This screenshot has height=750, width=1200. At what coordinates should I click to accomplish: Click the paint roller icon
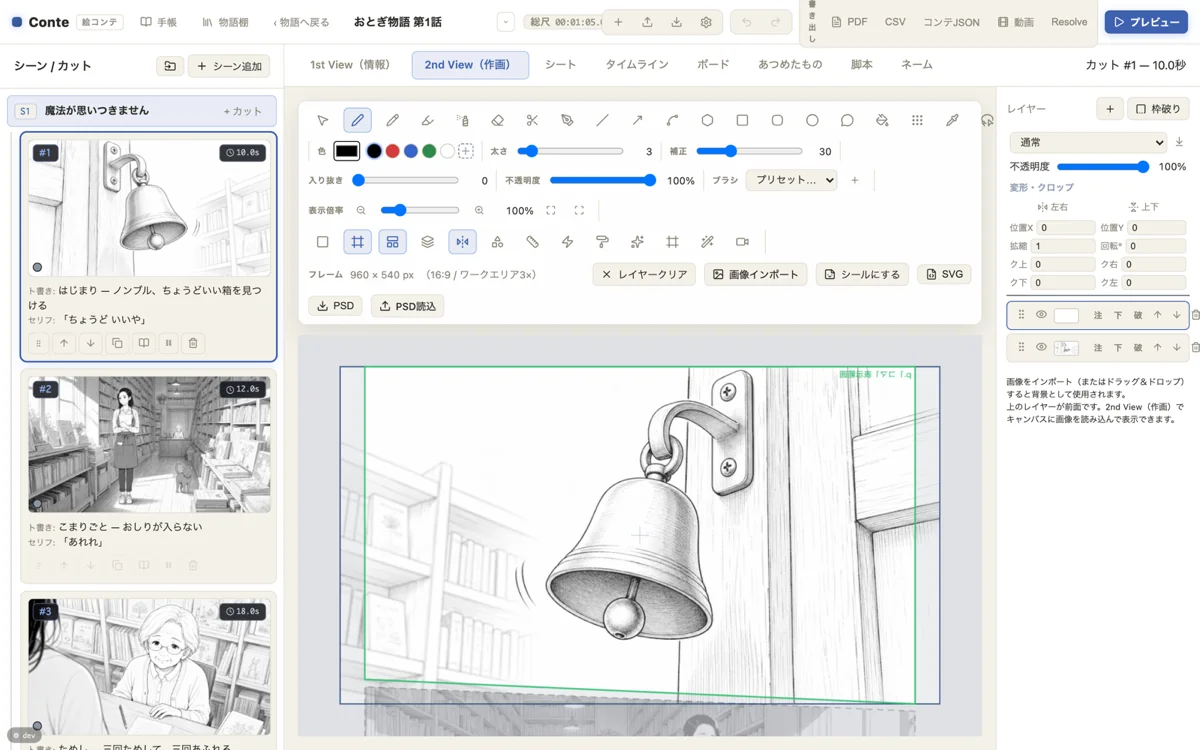point(602,242)
